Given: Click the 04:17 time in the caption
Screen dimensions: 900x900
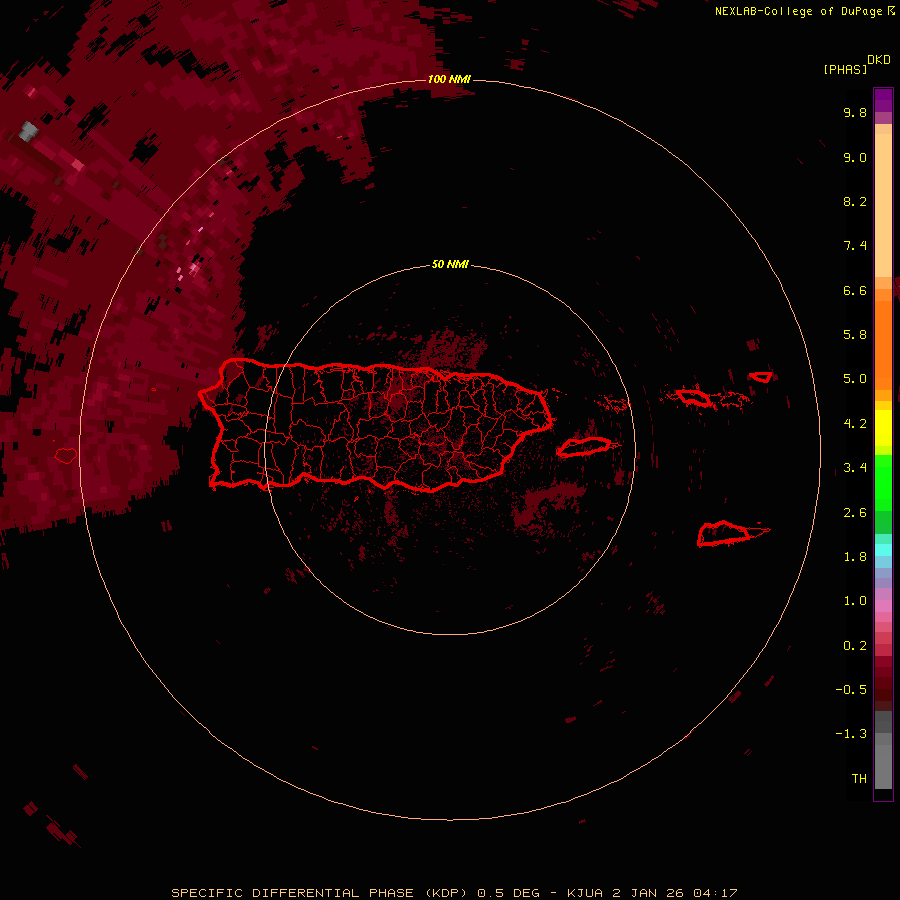Looking at the screenshot, I should click(715, 893).
